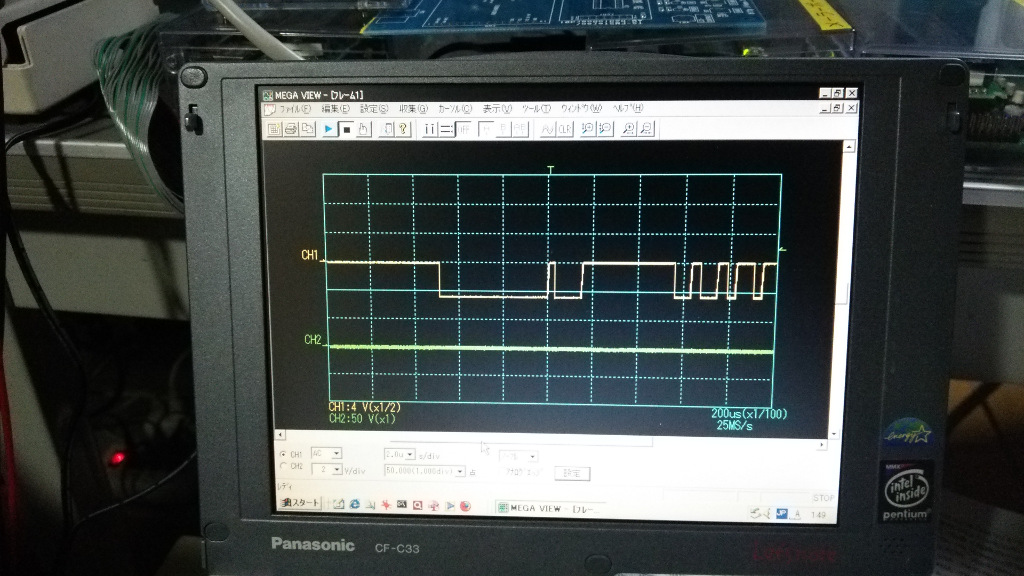Click the CH1 waveform label
Image resolution: width=1024 pixels, height=576 pixels.
tap(310, 255)
